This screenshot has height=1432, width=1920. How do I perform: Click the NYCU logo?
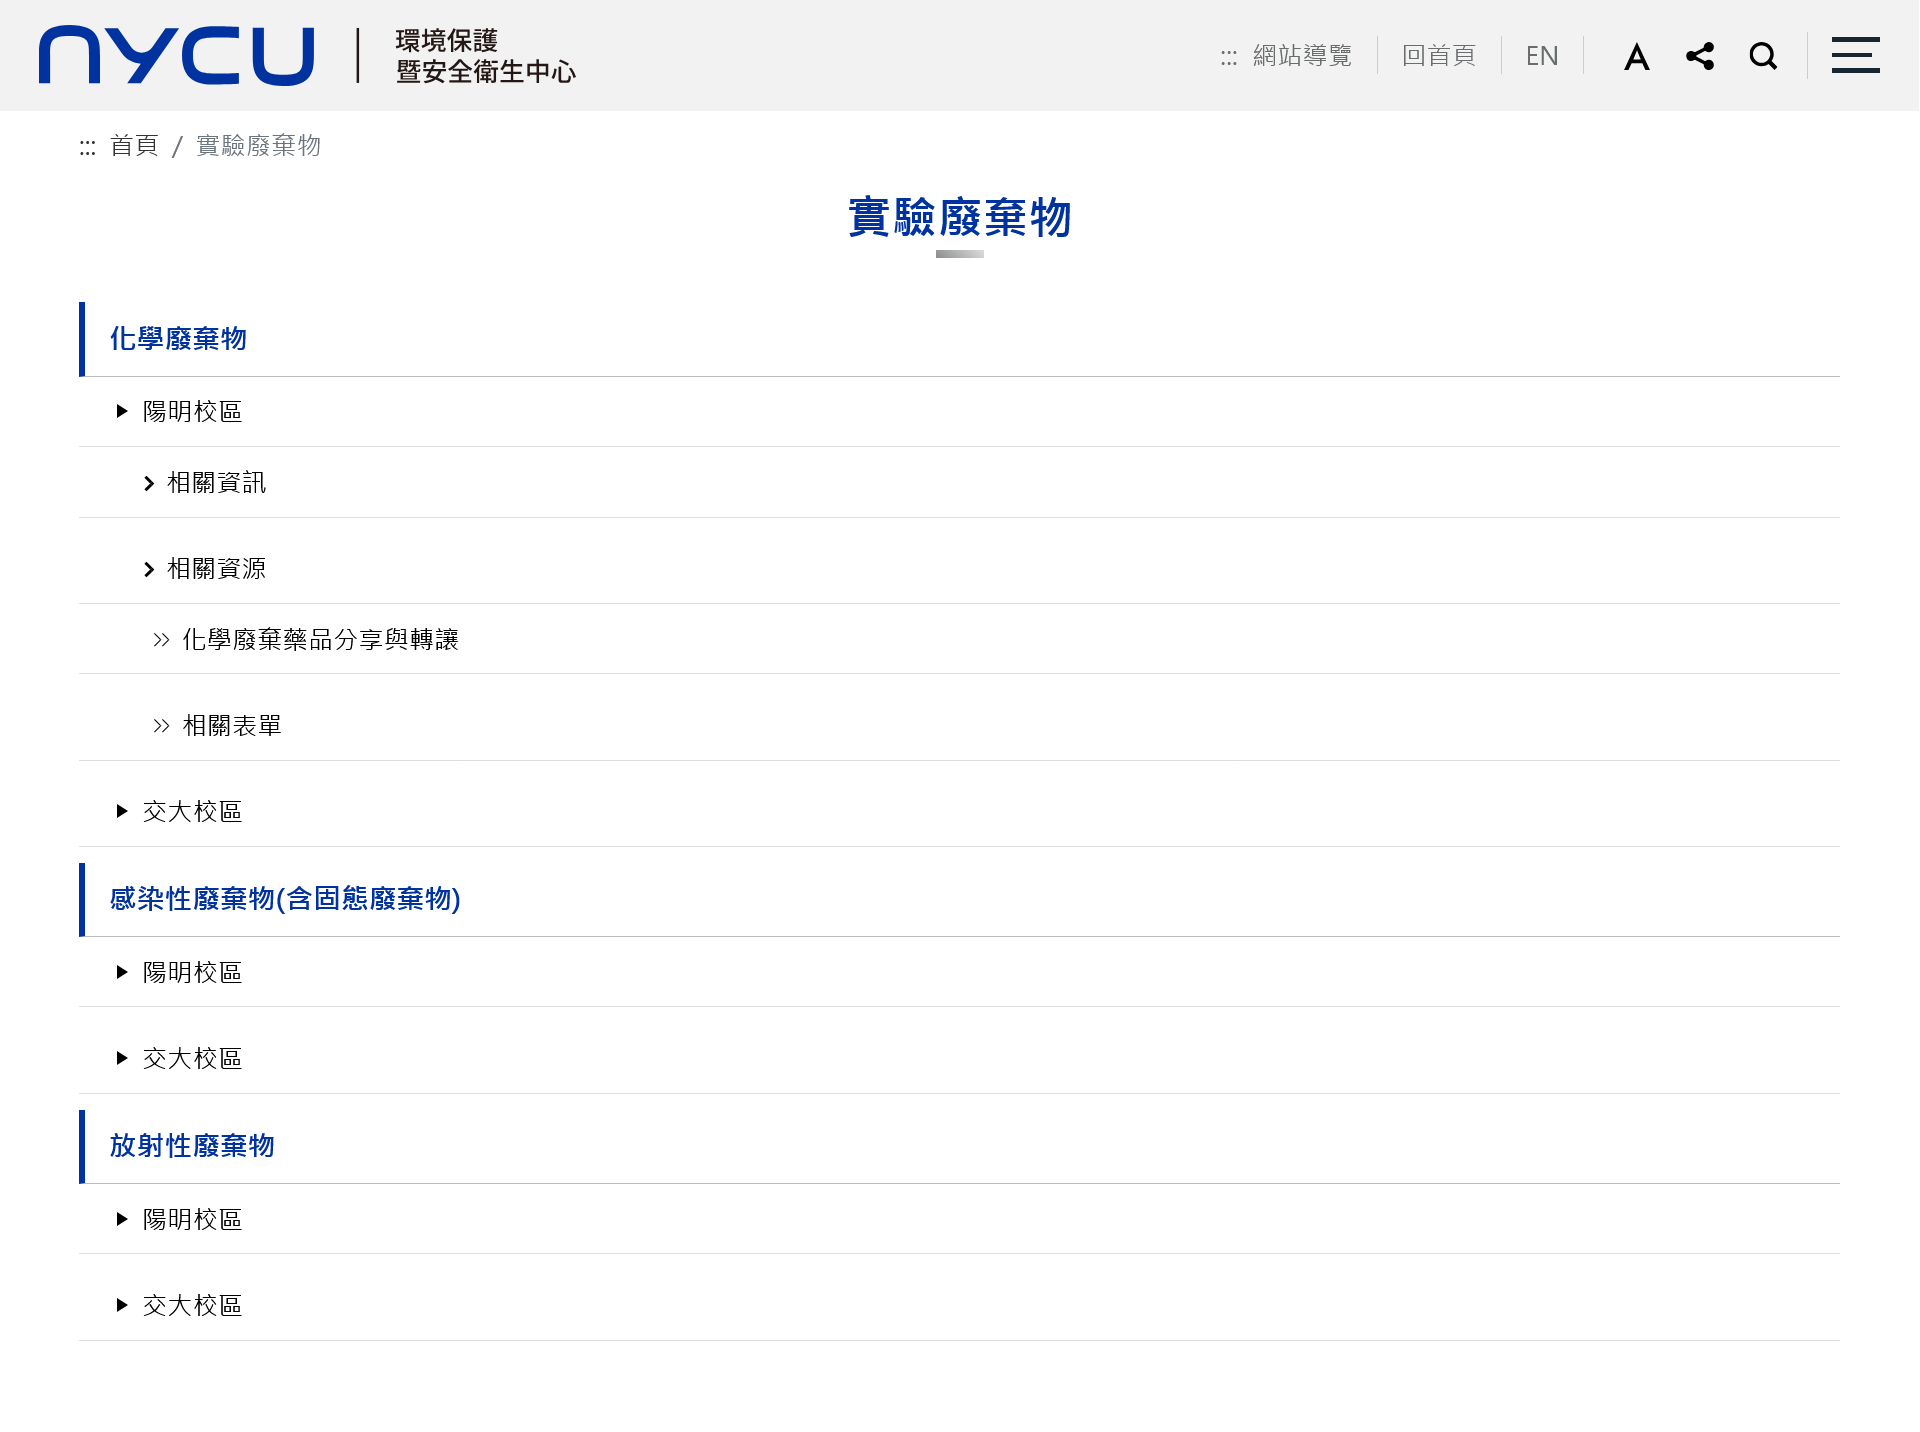click(176, 56)
